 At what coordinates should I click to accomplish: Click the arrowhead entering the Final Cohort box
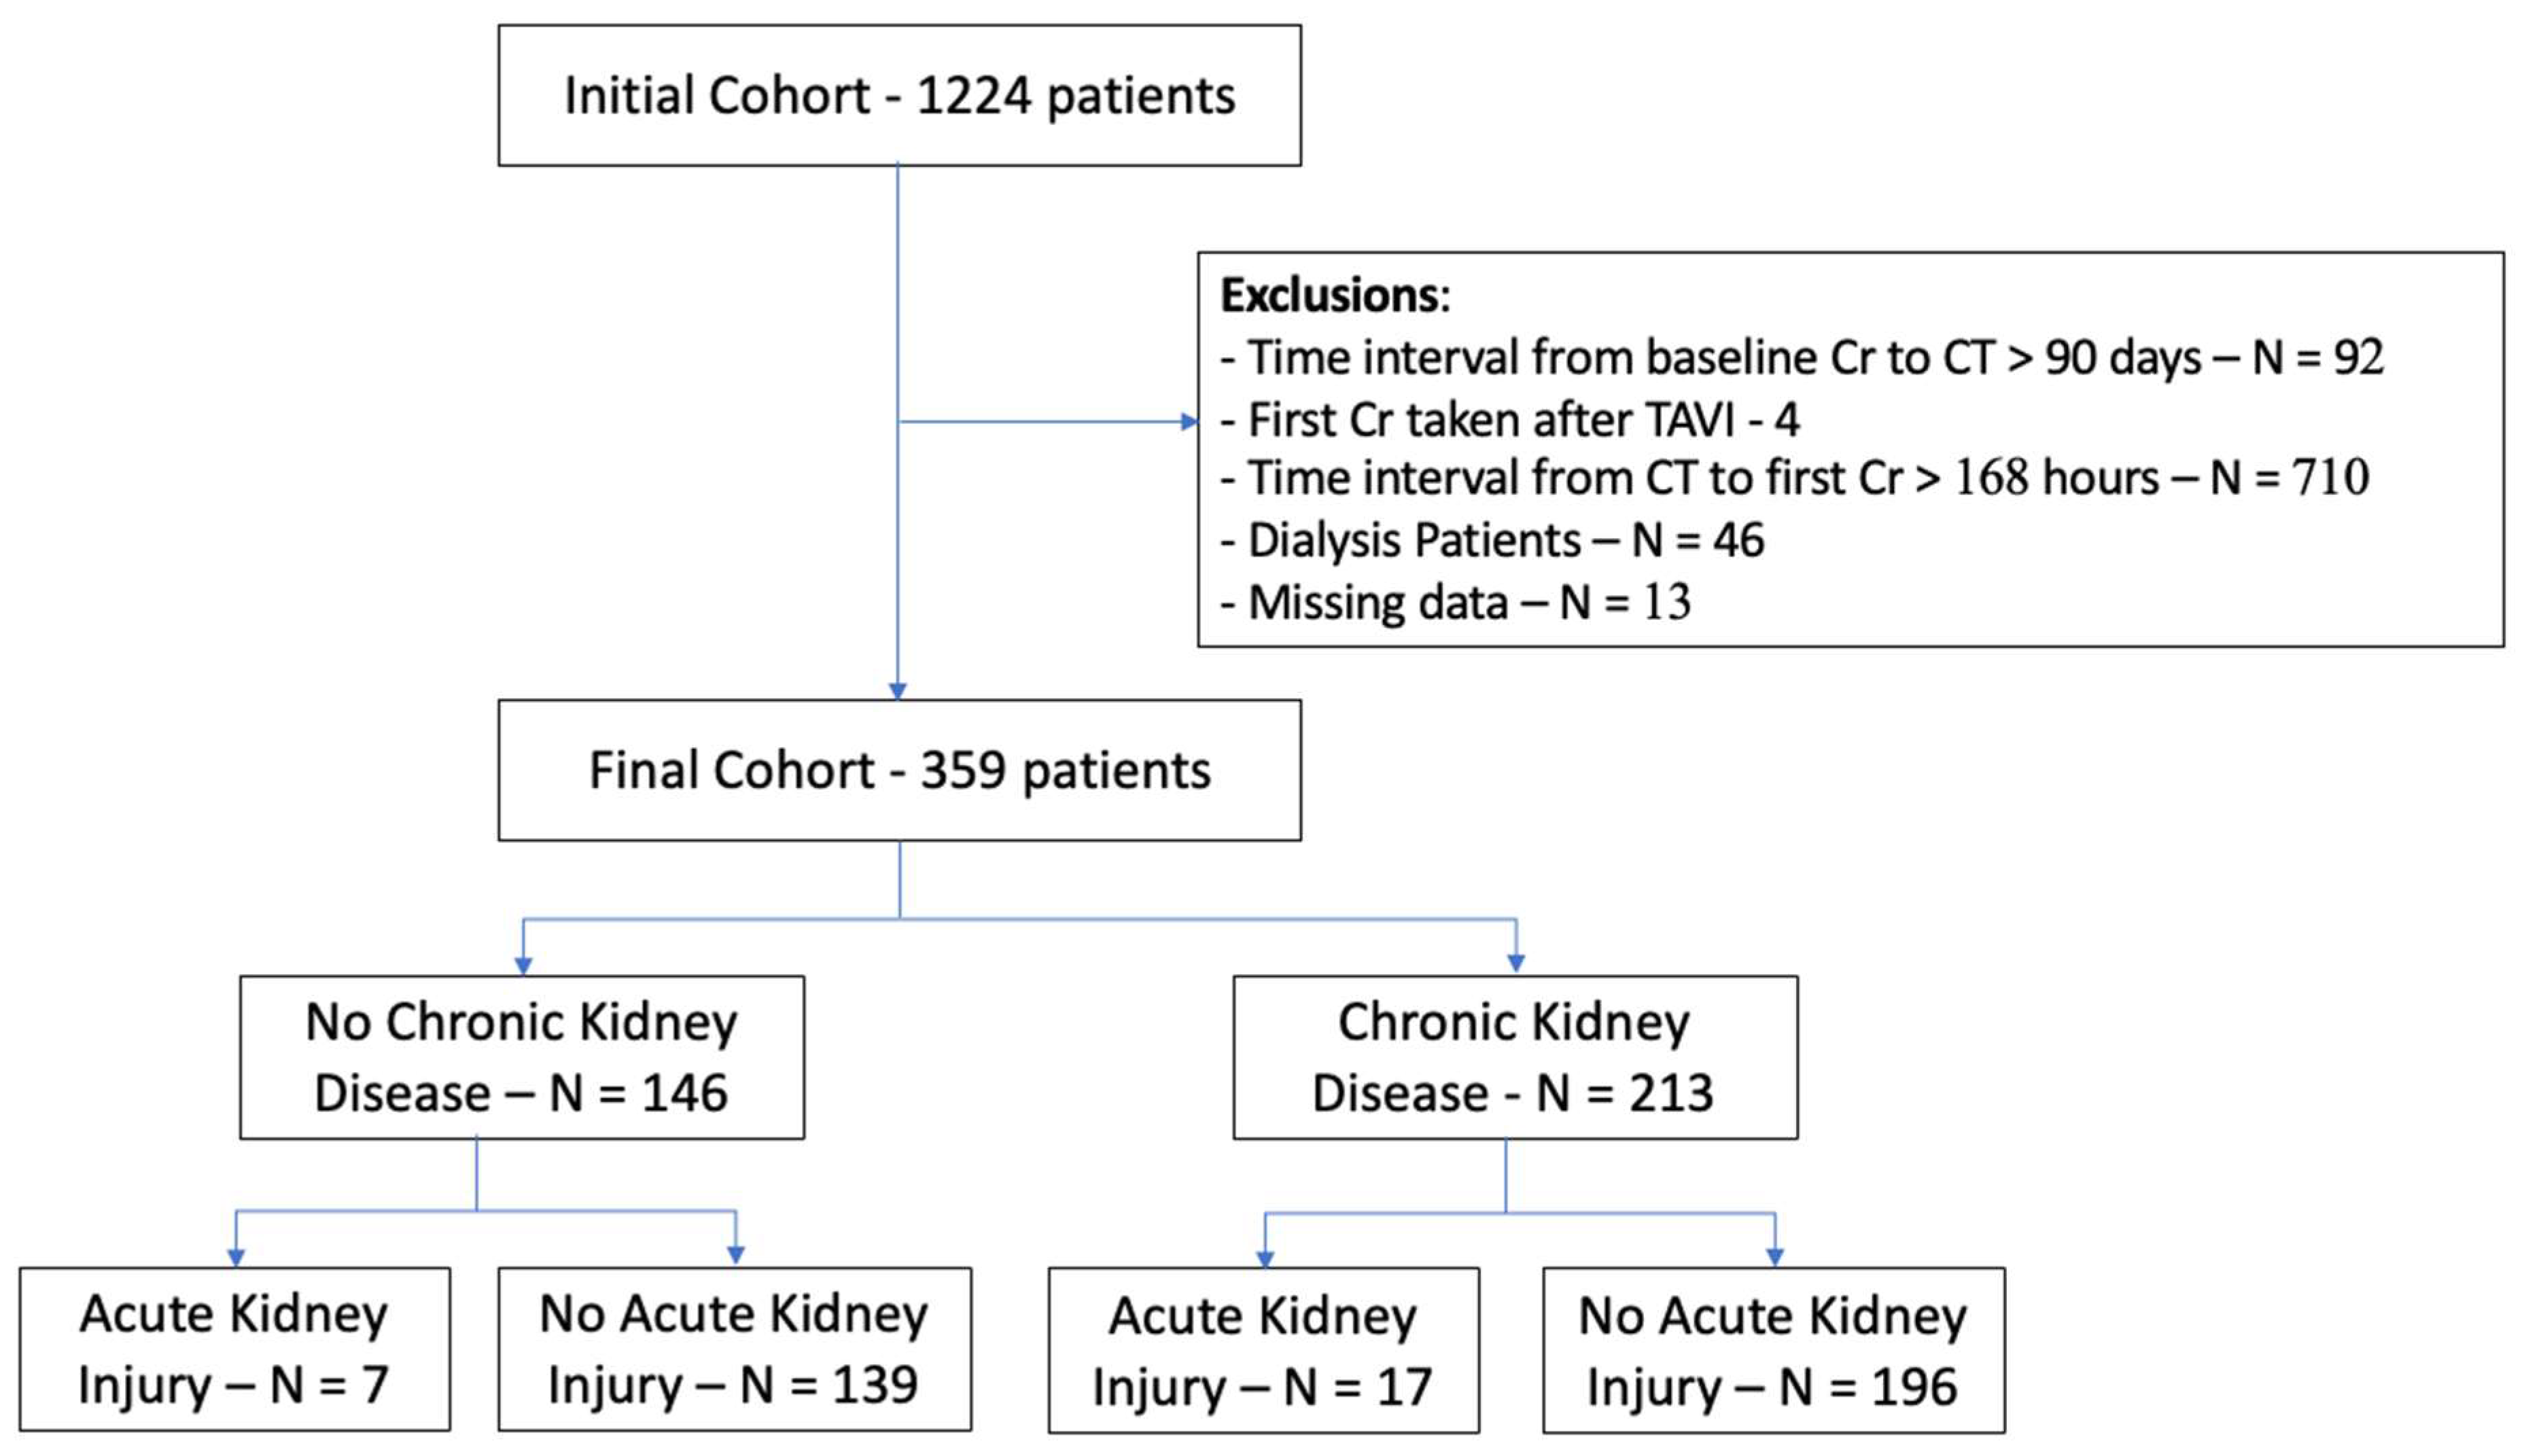click(x=897, y=690)
